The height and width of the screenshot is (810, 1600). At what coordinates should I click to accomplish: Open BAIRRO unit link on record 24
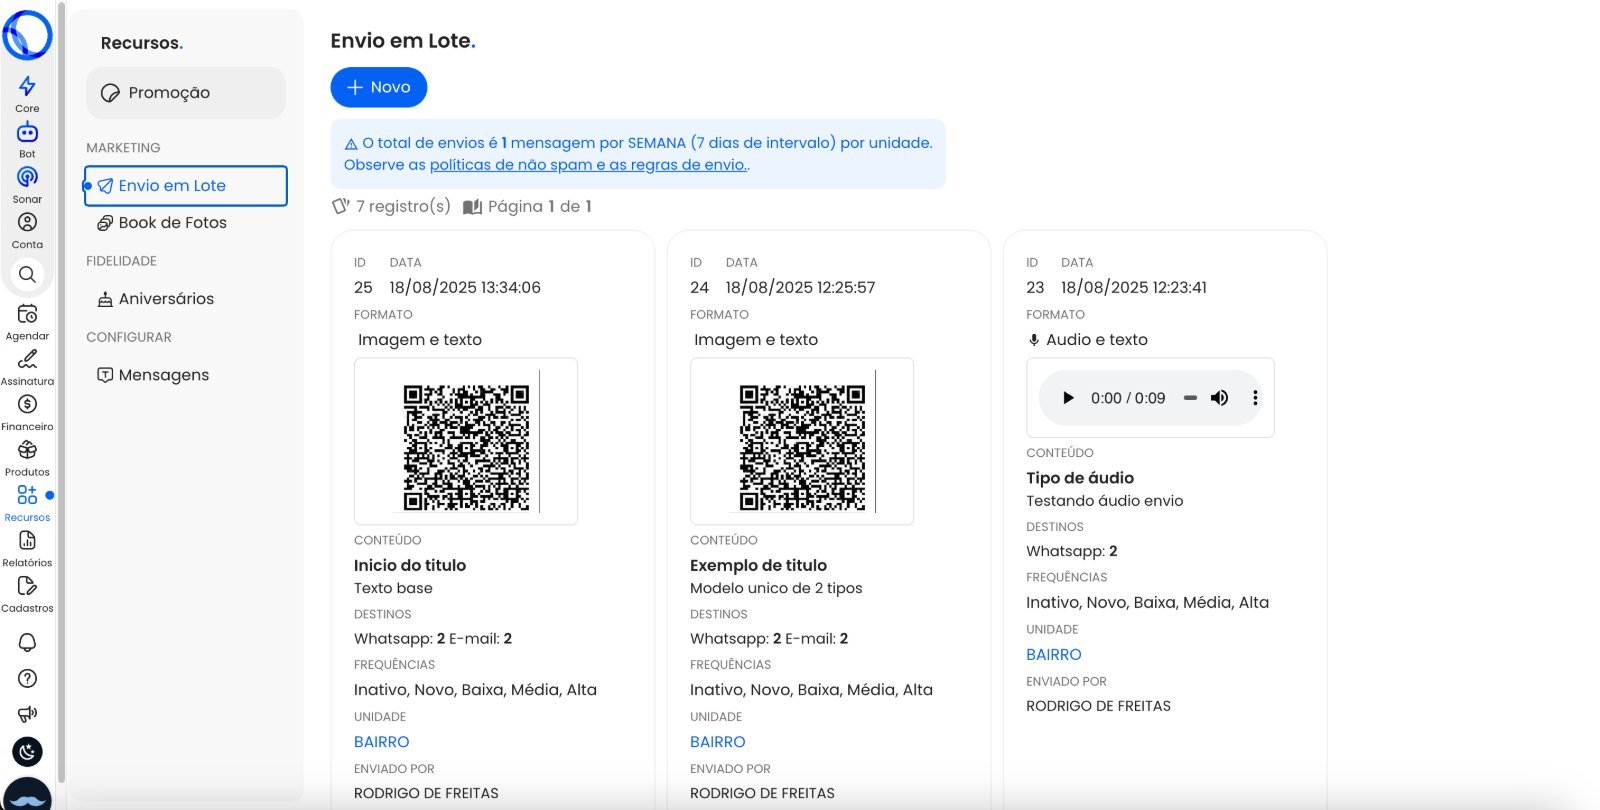(718, 742)
